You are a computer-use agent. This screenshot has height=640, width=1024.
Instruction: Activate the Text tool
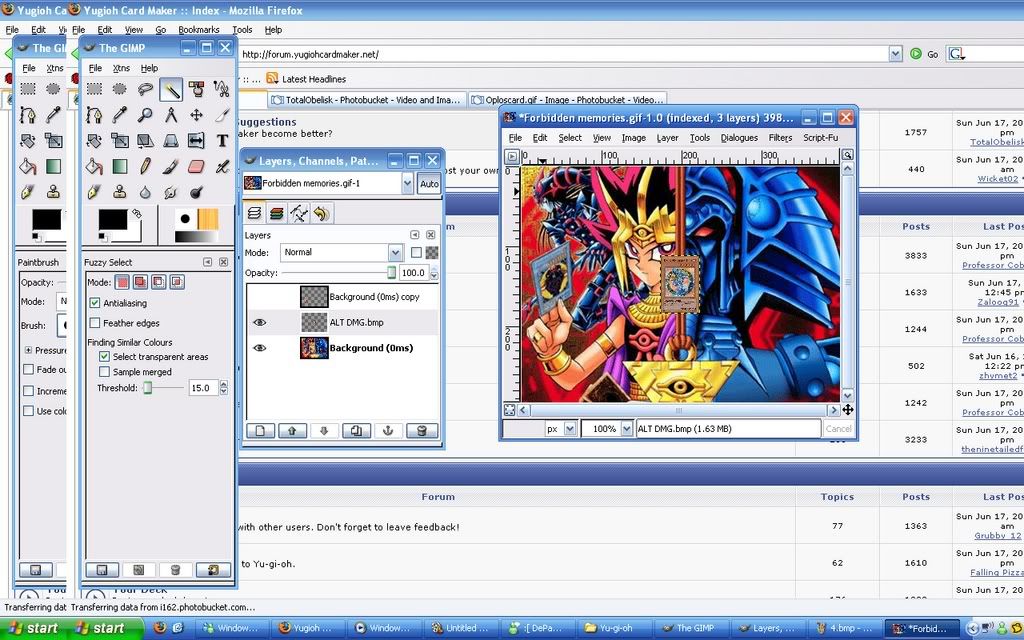point(222,140)
